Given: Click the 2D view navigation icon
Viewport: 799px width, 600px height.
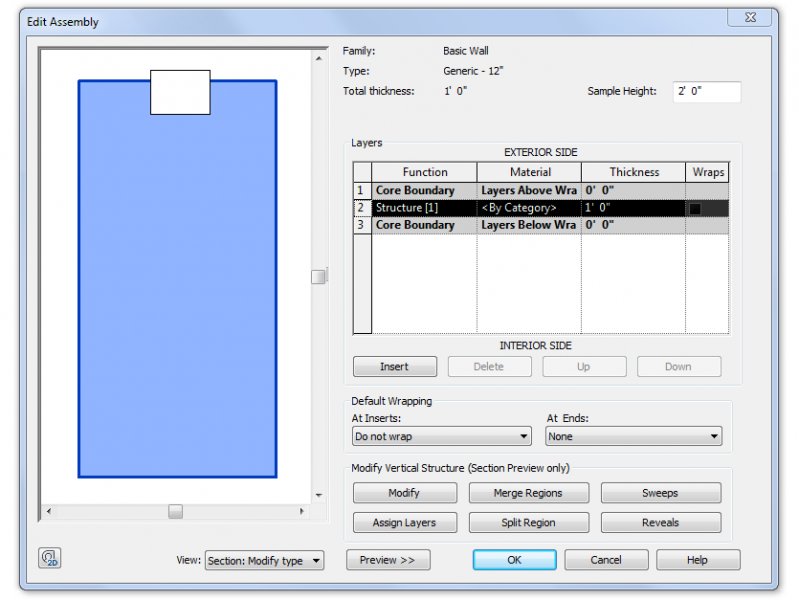Looking at the screenshot, I should [x=49, y=558].
